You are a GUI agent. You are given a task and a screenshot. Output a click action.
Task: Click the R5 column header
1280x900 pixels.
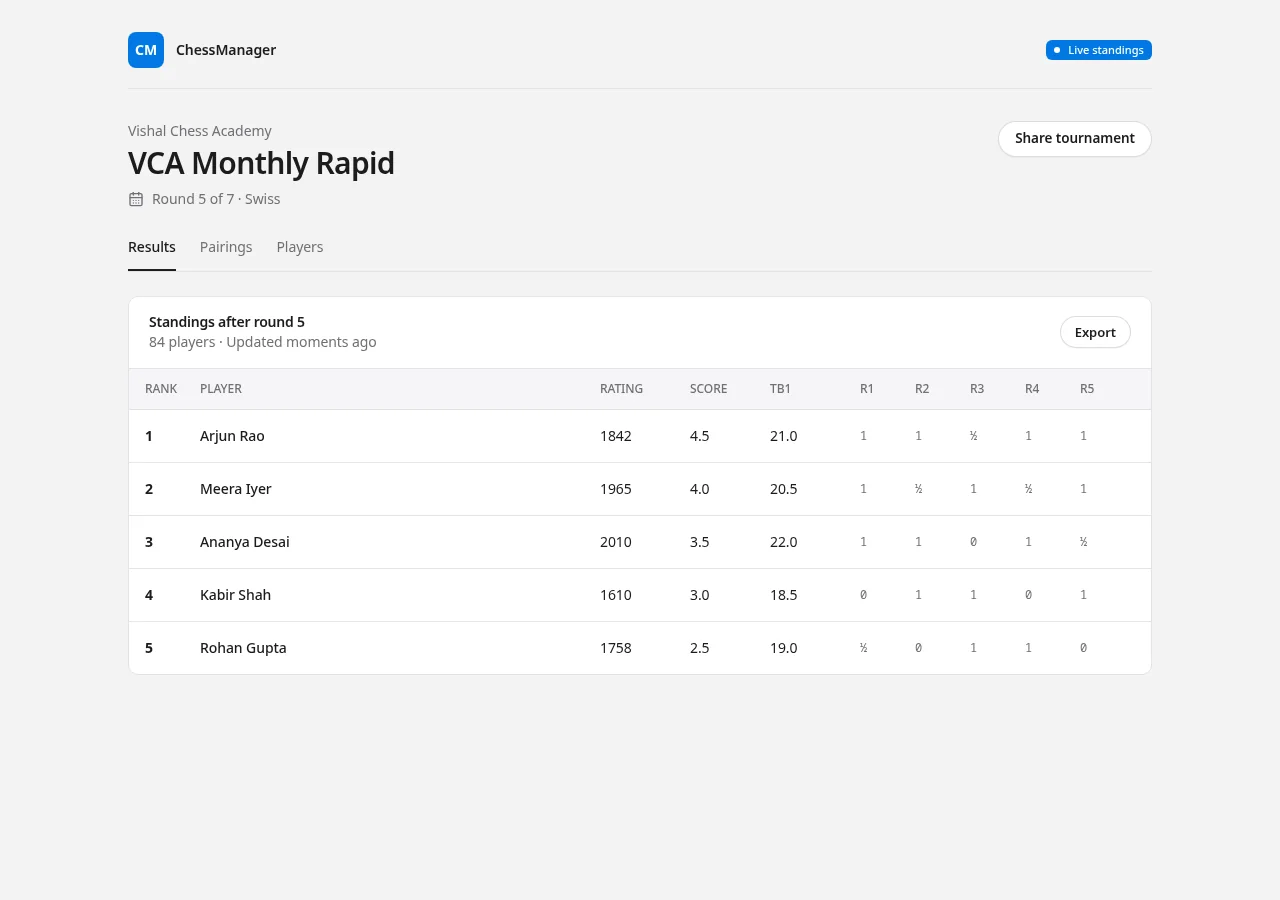click(x=1087, y=389)
